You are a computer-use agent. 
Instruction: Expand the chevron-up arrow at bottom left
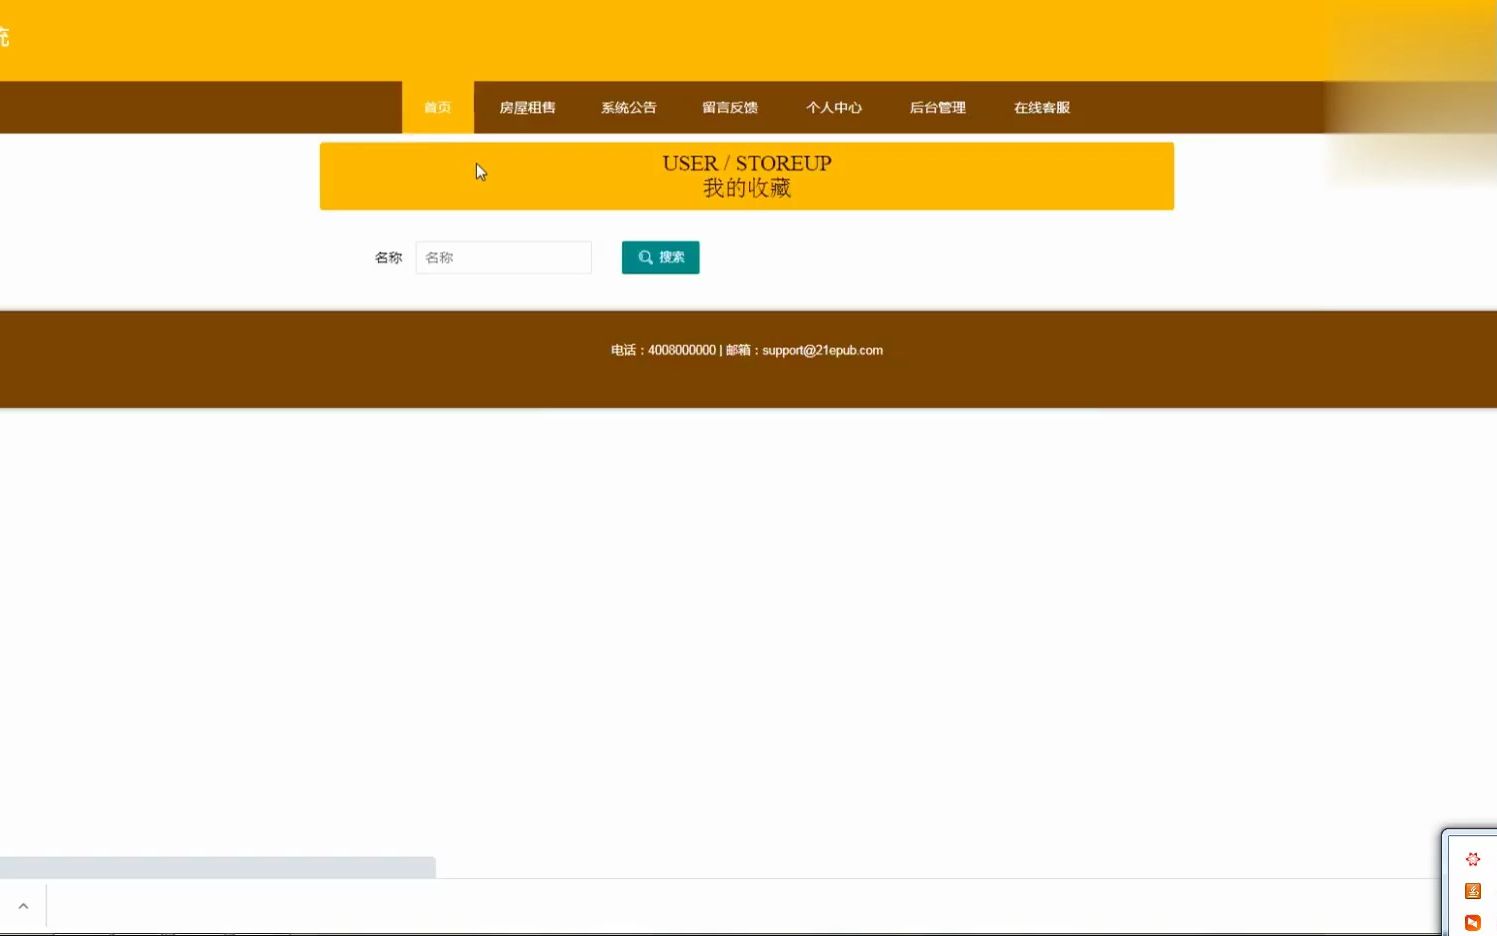coord(23,906)
